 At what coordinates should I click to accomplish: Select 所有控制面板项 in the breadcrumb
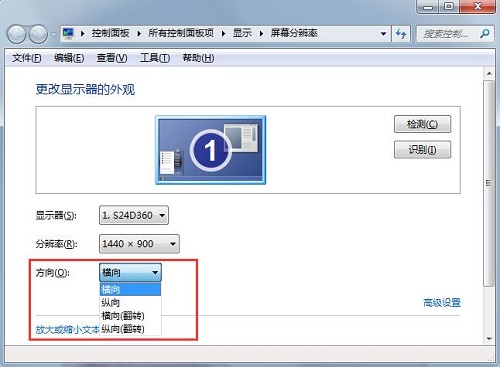click(181, 33)
